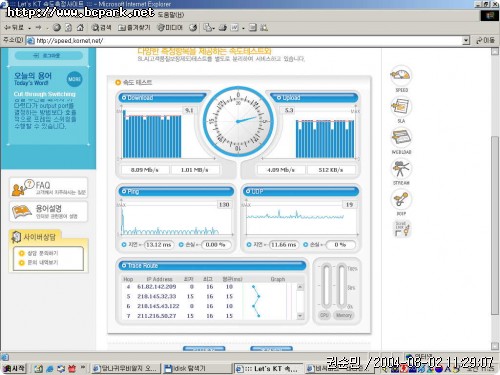Select the 512 KB/s upload value
500x375 pixels.
(331, 170)
